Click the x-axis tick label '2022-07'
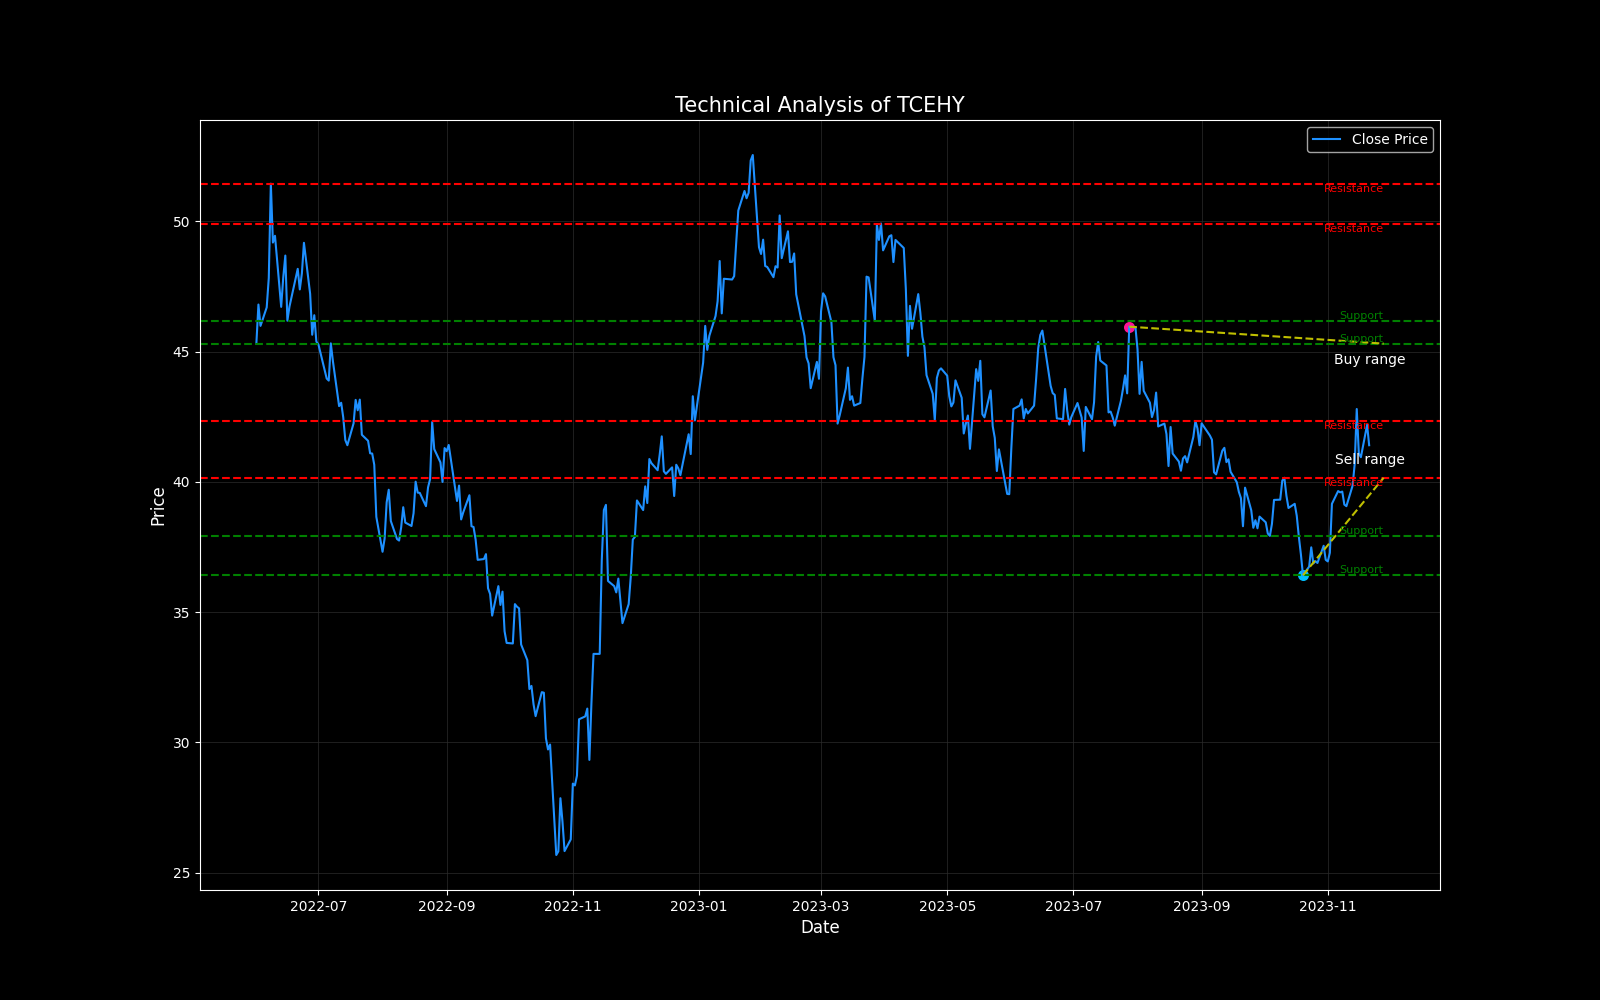 [318, 907]
